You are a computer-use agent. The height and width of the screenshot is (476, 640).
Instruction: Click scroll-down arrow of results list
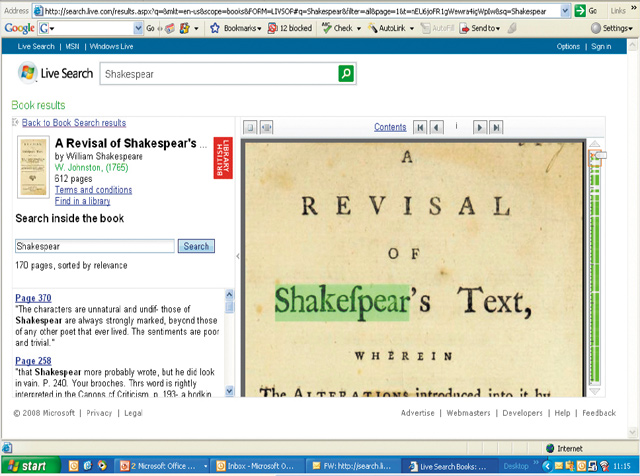(229, 391)
